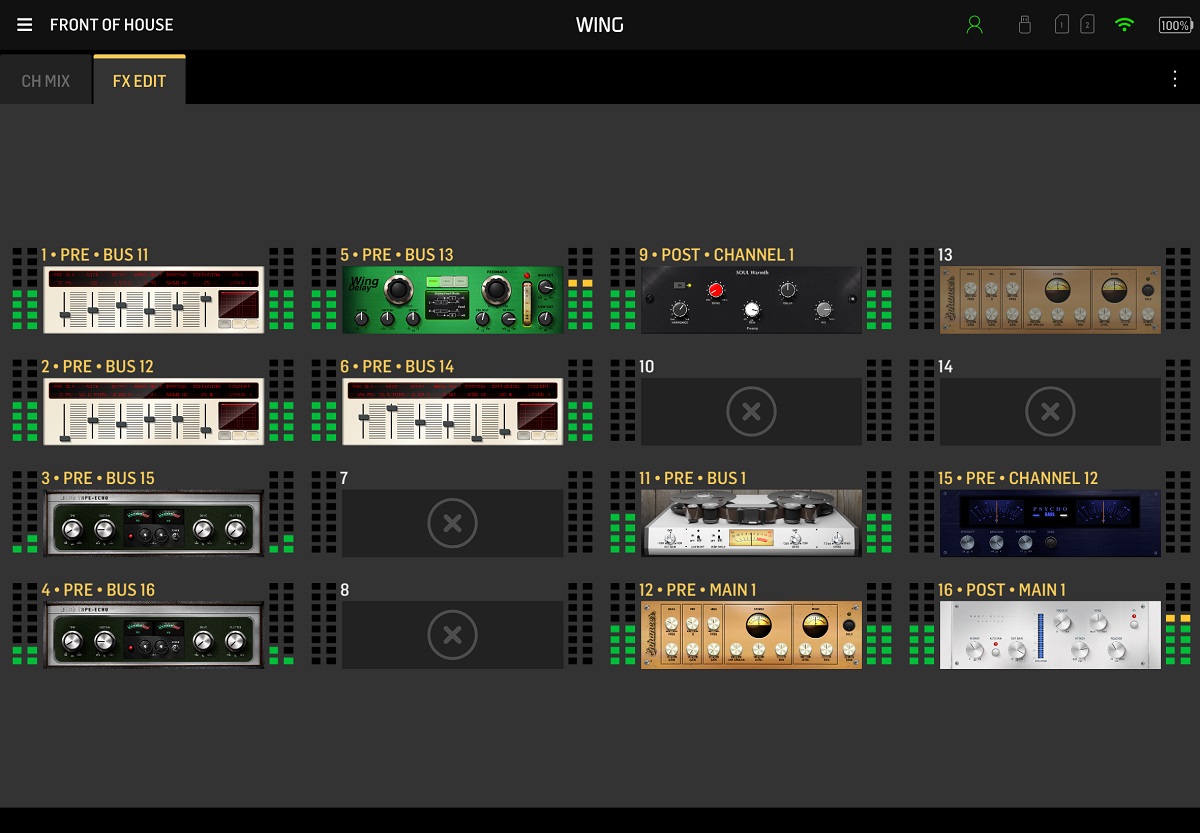
Task: Click the slot number 13 label
Action: pos(946,255)
